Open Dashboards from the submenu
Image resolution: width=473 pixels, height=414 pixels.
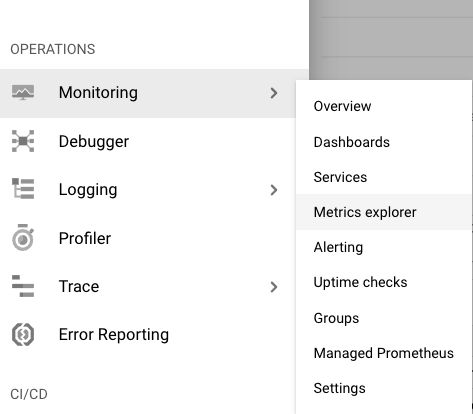click(x=383, y=142)
